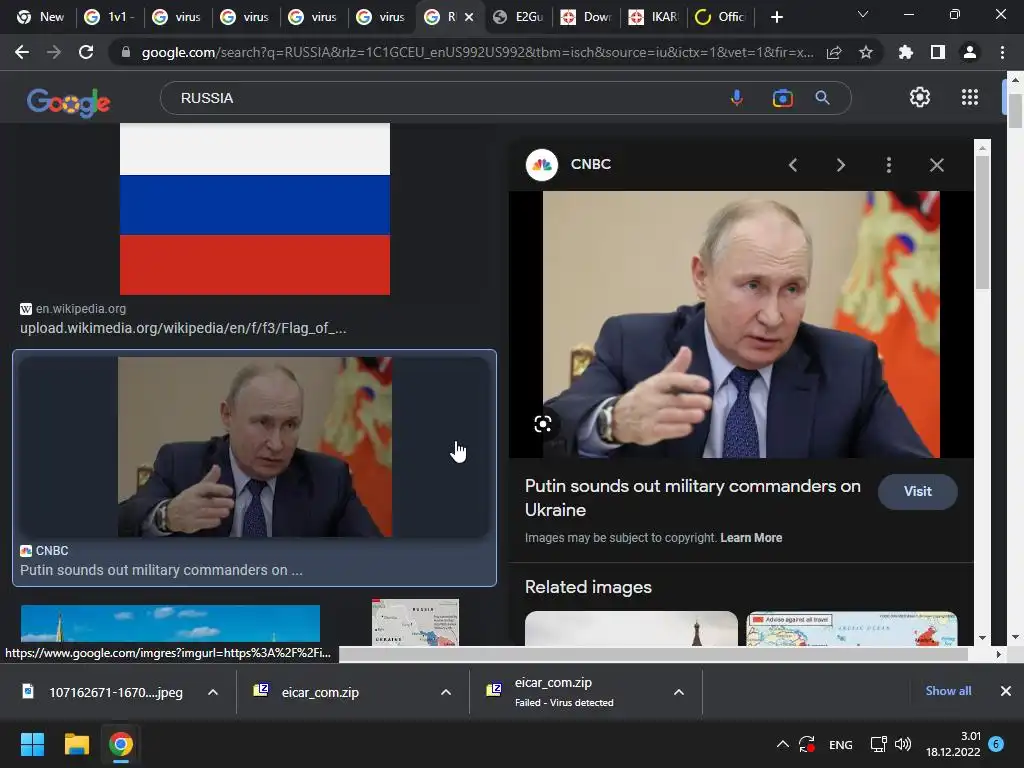Image resolution: width=1024 pixels, height=768 pixels.
Task: Open Putin sounds out military commanders headline
Action: (x=692, y=498)
